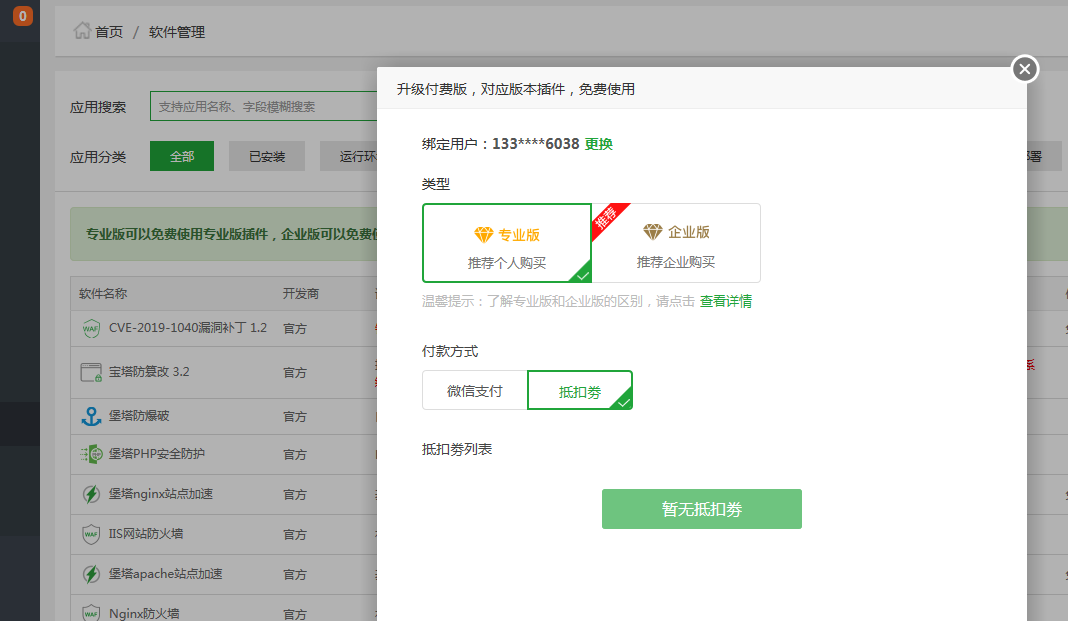Click the orange notification badge showing 0
1068x621 pixels.
pos(22,16)
